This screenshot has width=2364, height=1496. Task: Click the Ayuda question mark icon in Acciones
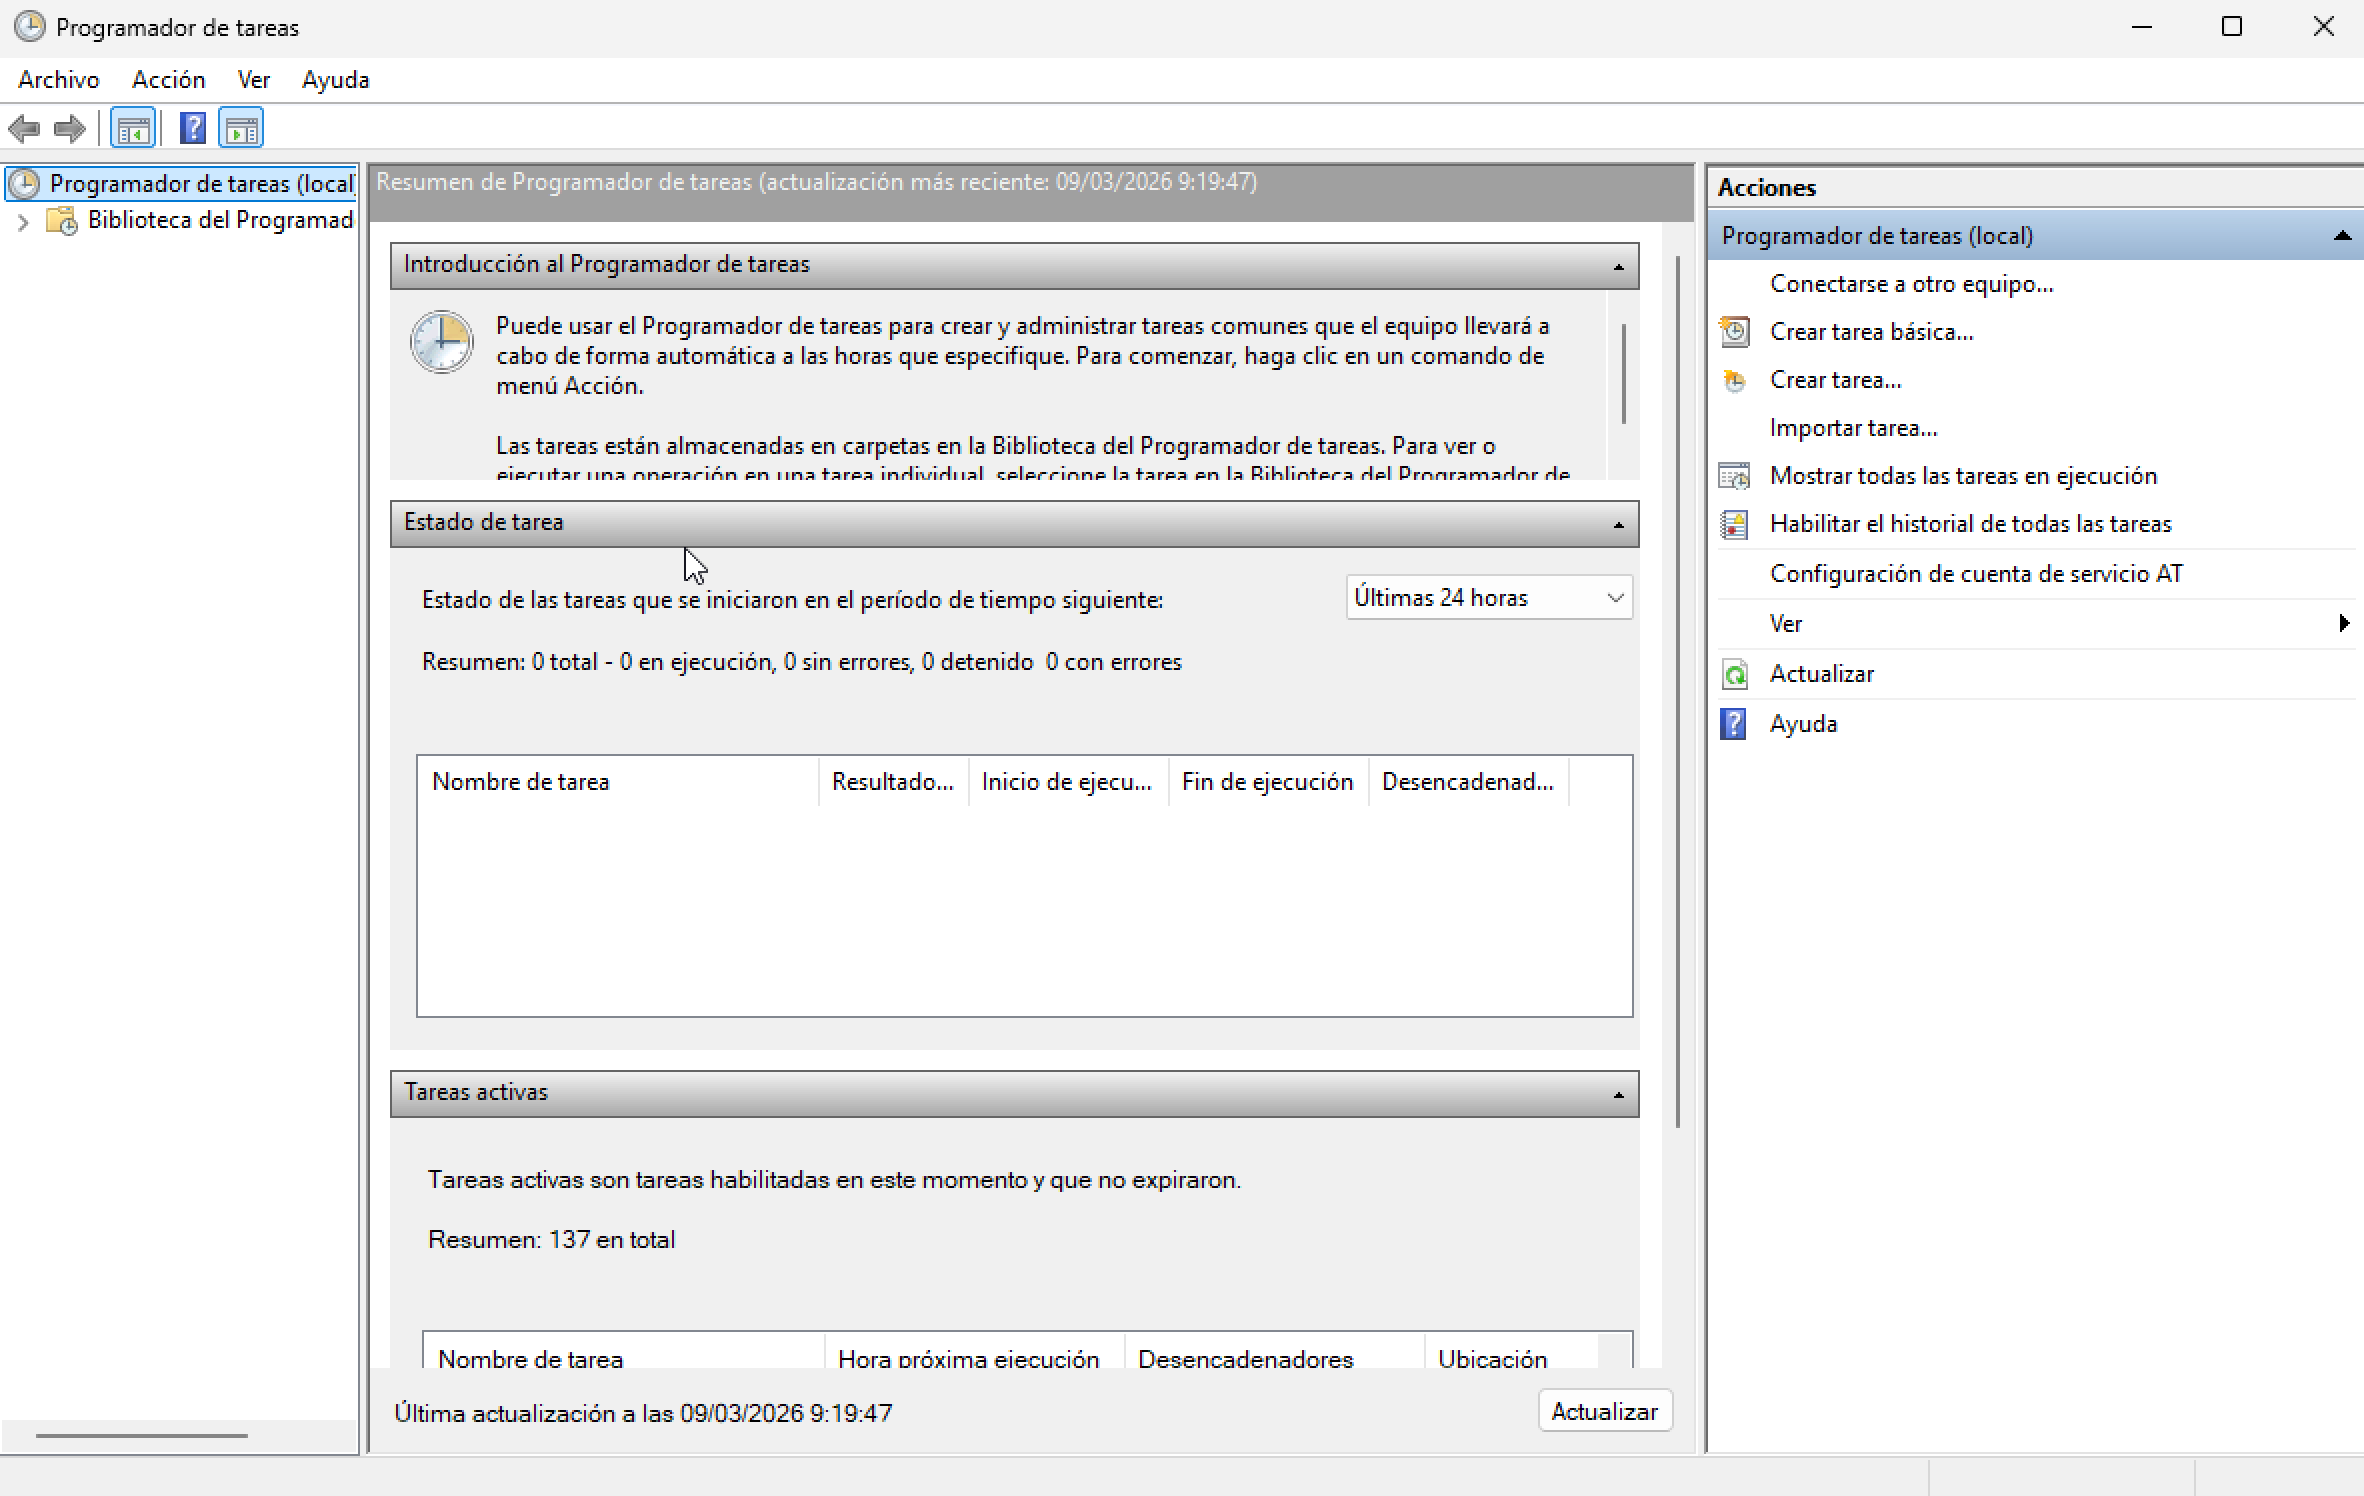(1733, 724)
